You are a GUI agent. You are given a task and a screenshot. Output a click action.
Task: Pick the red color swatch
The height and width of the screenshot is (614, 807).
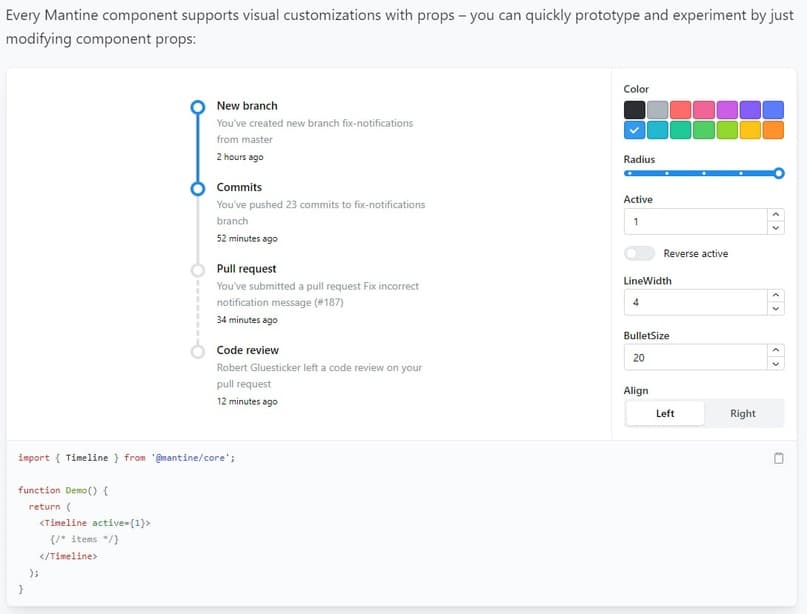click(x=680, y=110)
